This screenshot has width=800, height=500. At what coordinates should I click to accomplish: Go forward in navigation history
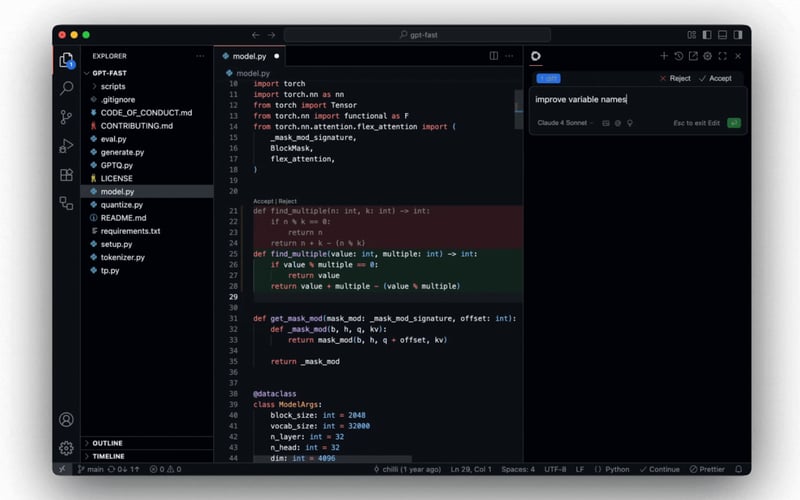point(271,35)
